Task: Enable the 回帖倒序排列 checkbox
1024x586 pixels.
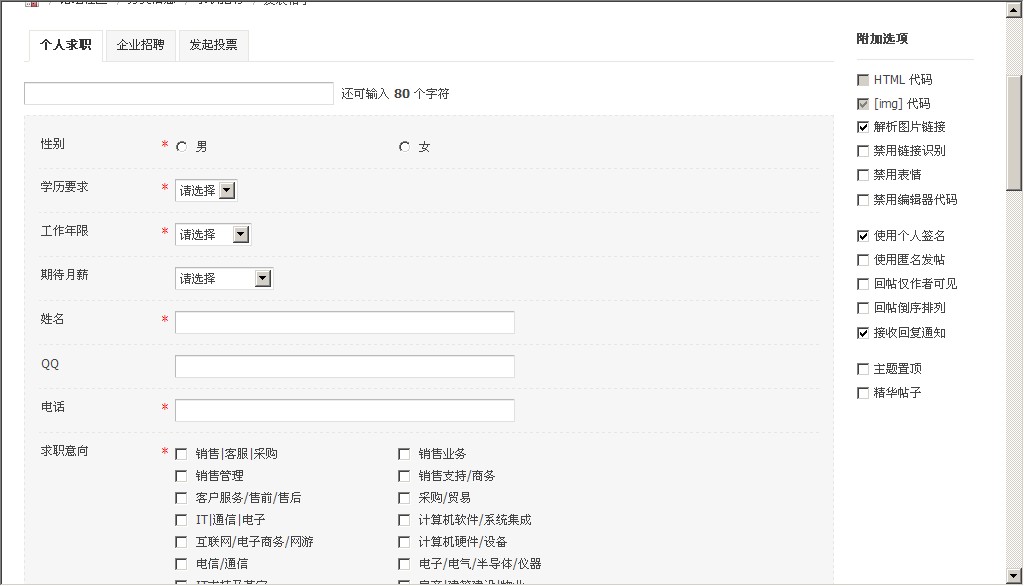Action: tap(863, 308)
